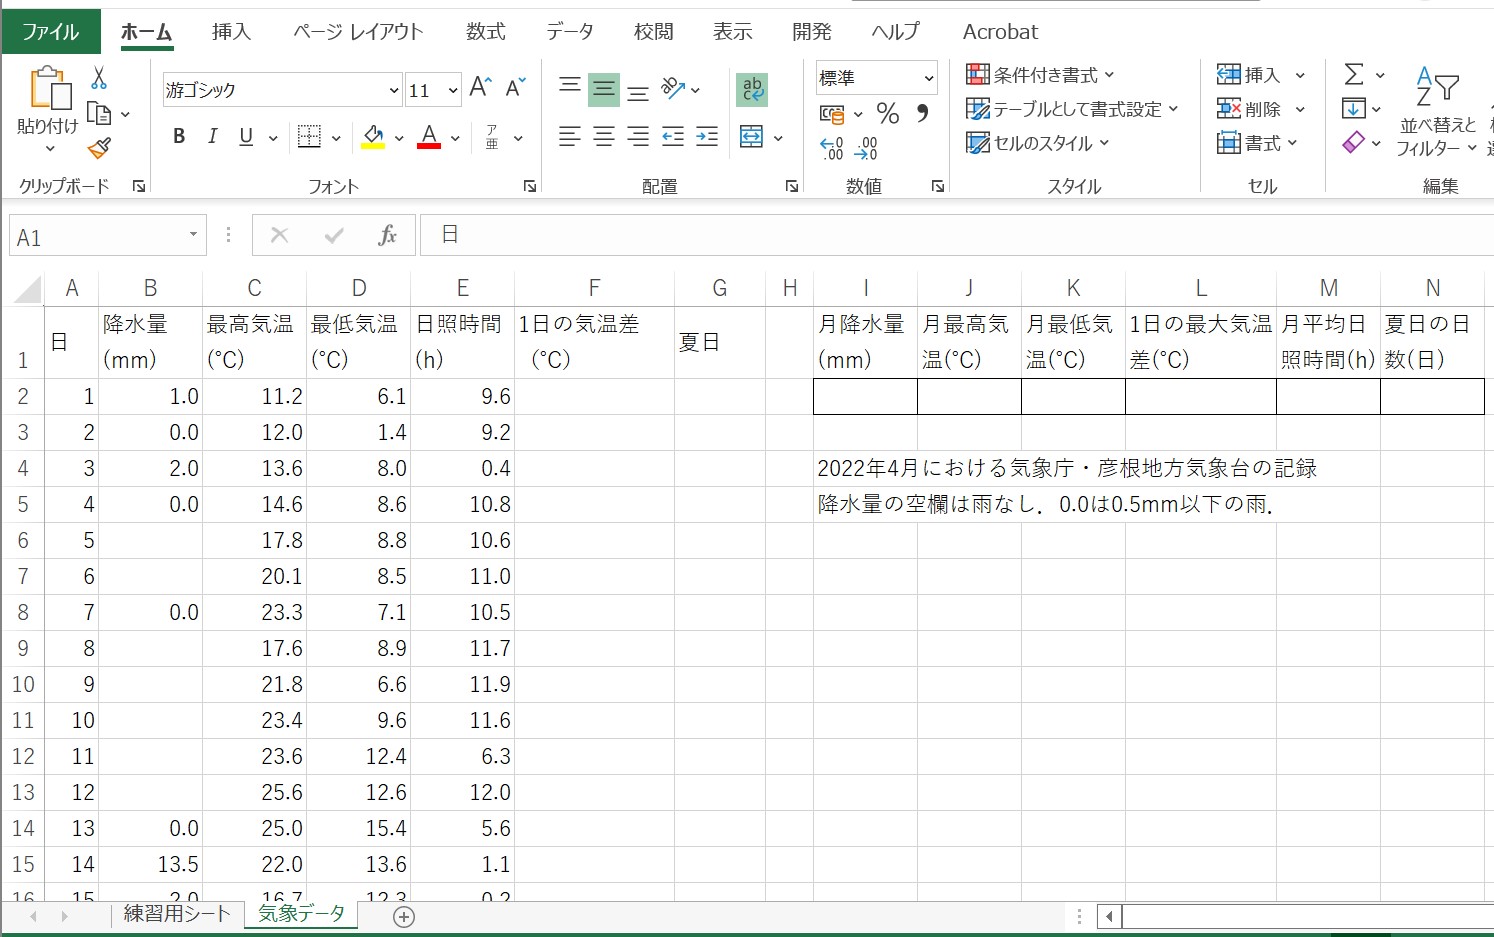Image resolution: width=1494 pixels, height=937 pixels.
Task: Click the percent style icon
Action: [x=887, y=113]
